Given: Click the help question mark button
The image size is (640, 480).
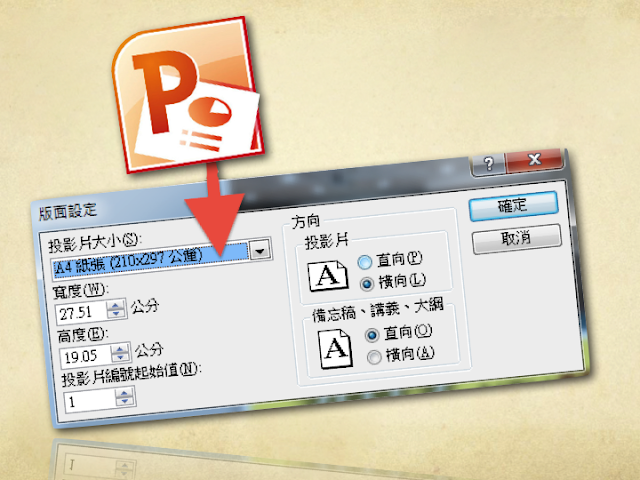Looking at the screenshot, I should 488,164.
